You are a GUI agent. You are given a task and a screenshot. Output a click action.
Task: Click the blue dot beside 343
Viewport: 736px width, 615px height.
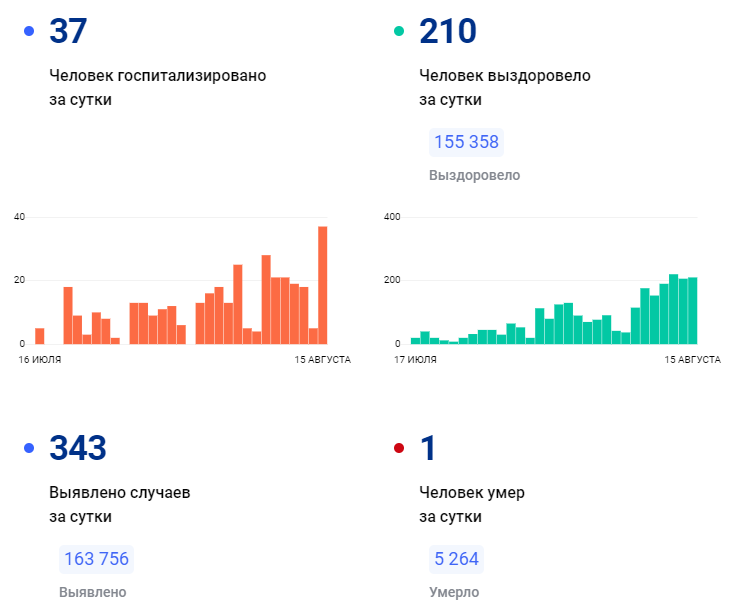29,448
